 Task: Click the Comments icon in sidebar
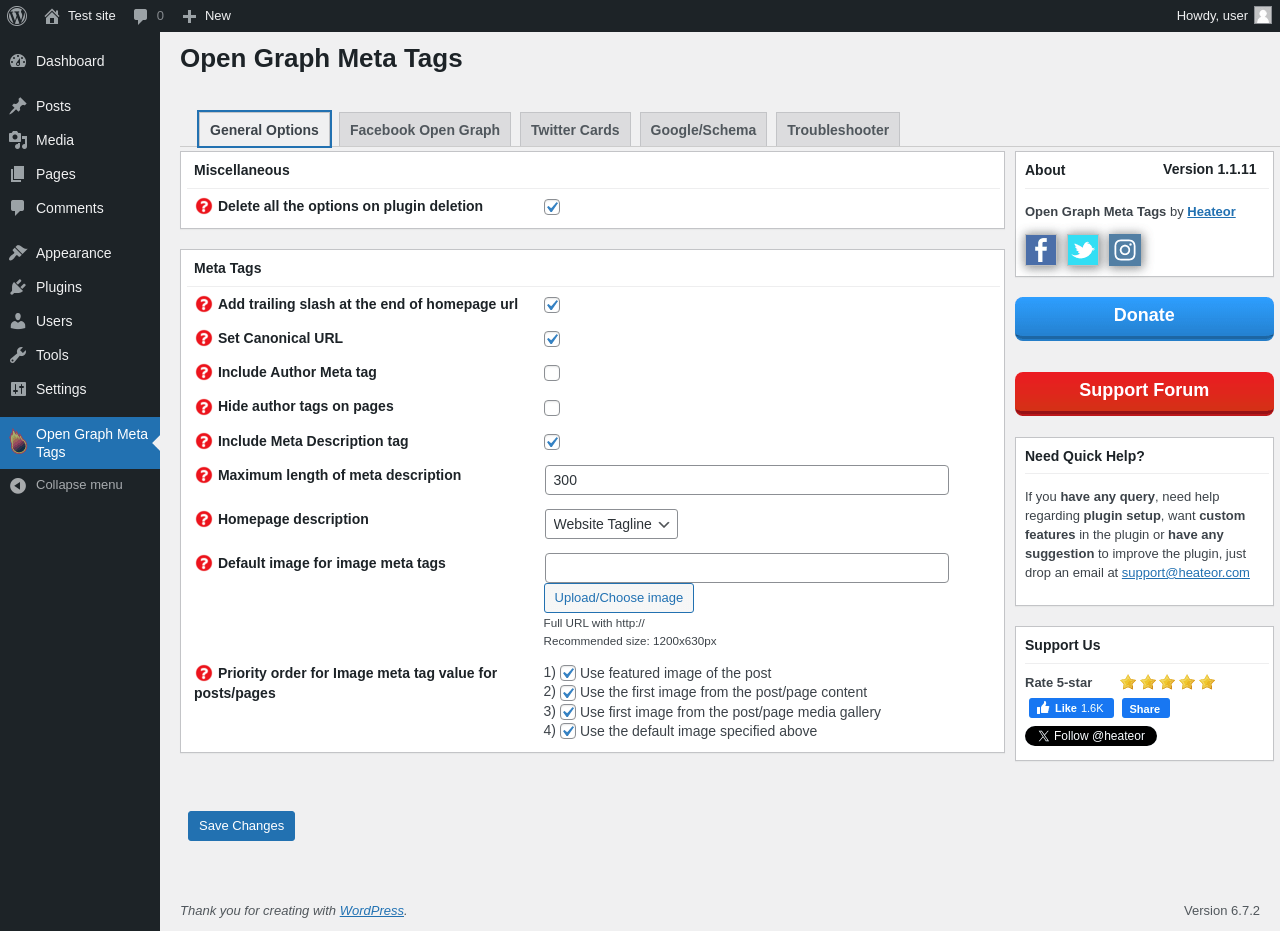pyautogui.click(x=18, y=208)
